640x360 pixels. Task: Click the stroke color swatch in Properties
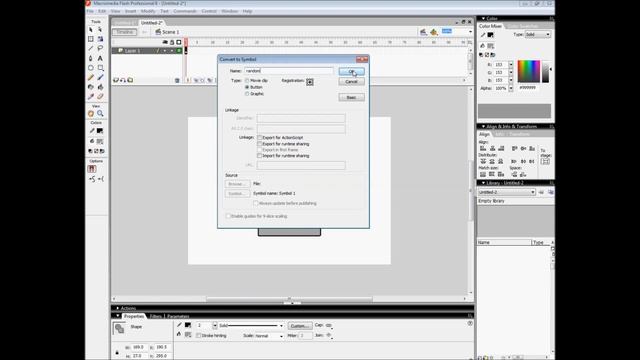point(188,325)
